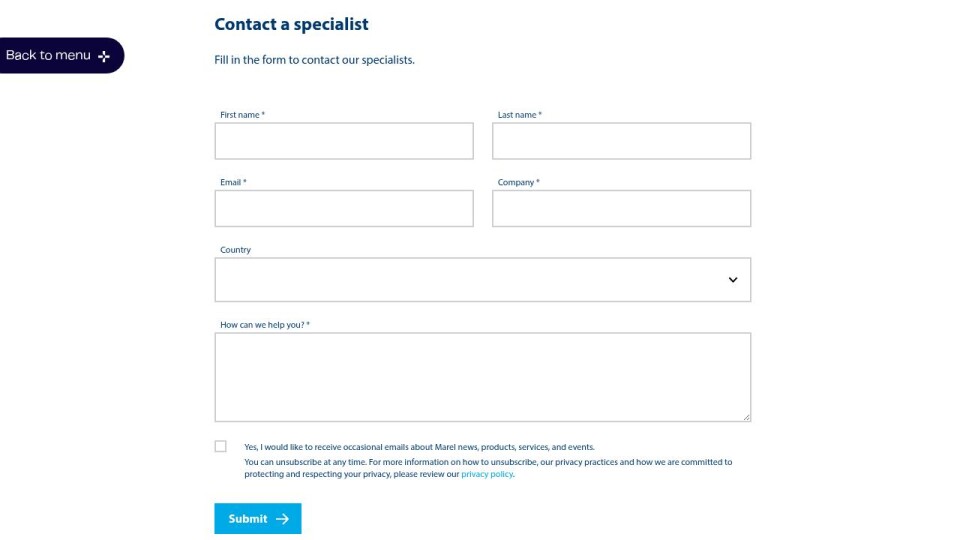Image resolution: width=960 pixels, height=540 pixels.
Task: Tick the Marel news emails checkbox
Action: (220, 446)
